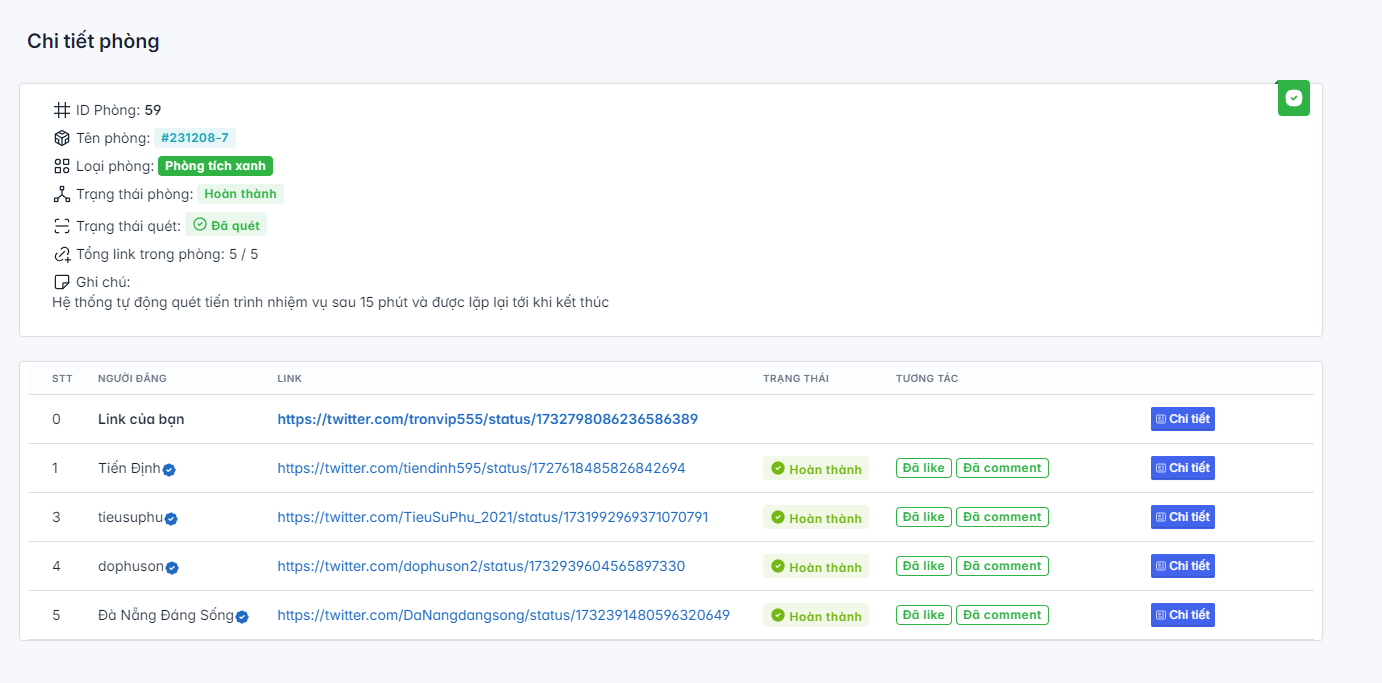Image resolution: width=1382 pixels, height=683 pixels.
Task: Click the Ghi chú note icon
Action: click(x=62, y=282)
